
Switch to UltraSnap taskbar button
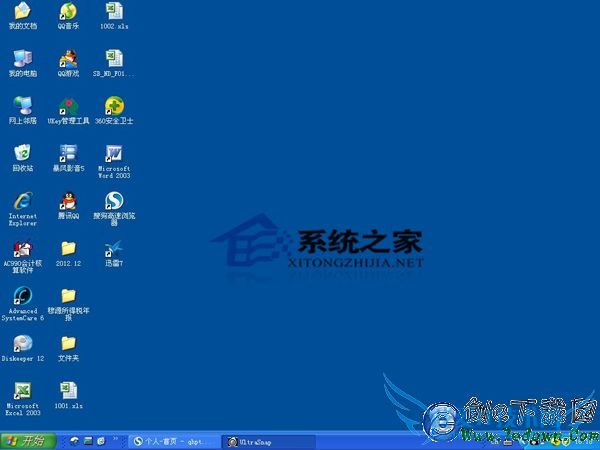tap(269, 442)
